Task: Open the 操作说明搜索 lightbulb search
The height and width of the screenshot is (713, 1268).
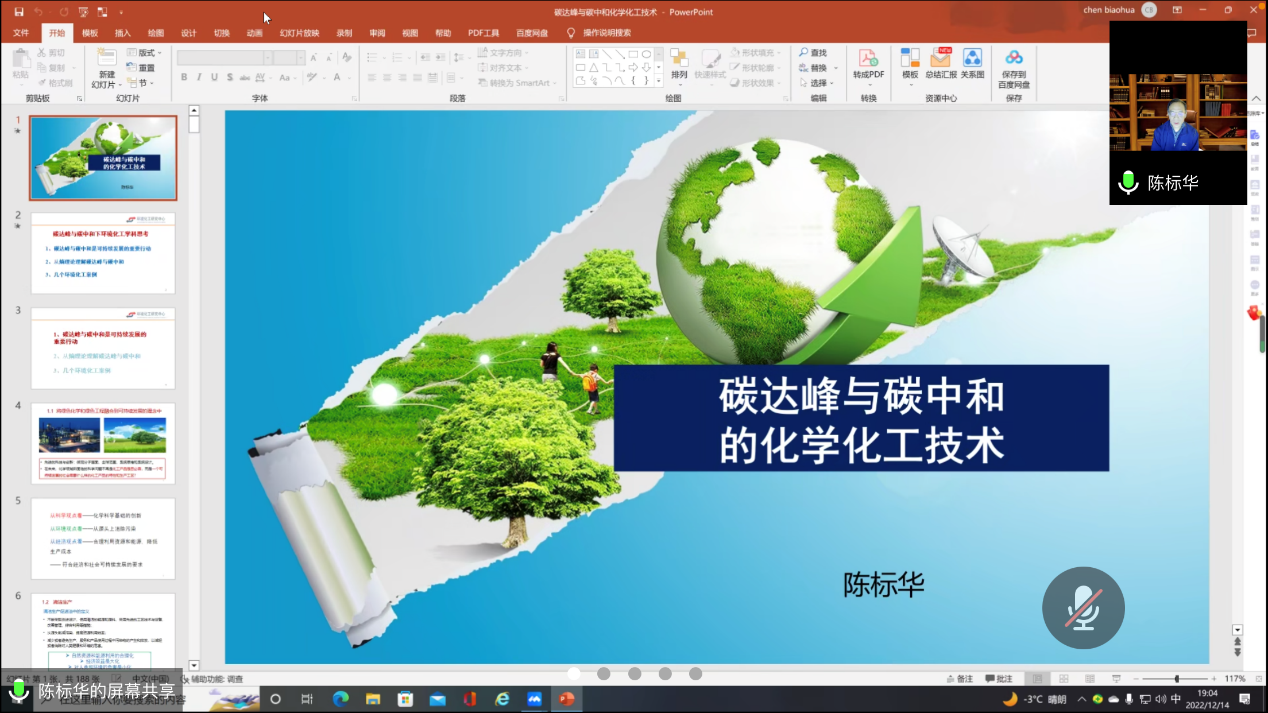Action: tap(599, 33)
